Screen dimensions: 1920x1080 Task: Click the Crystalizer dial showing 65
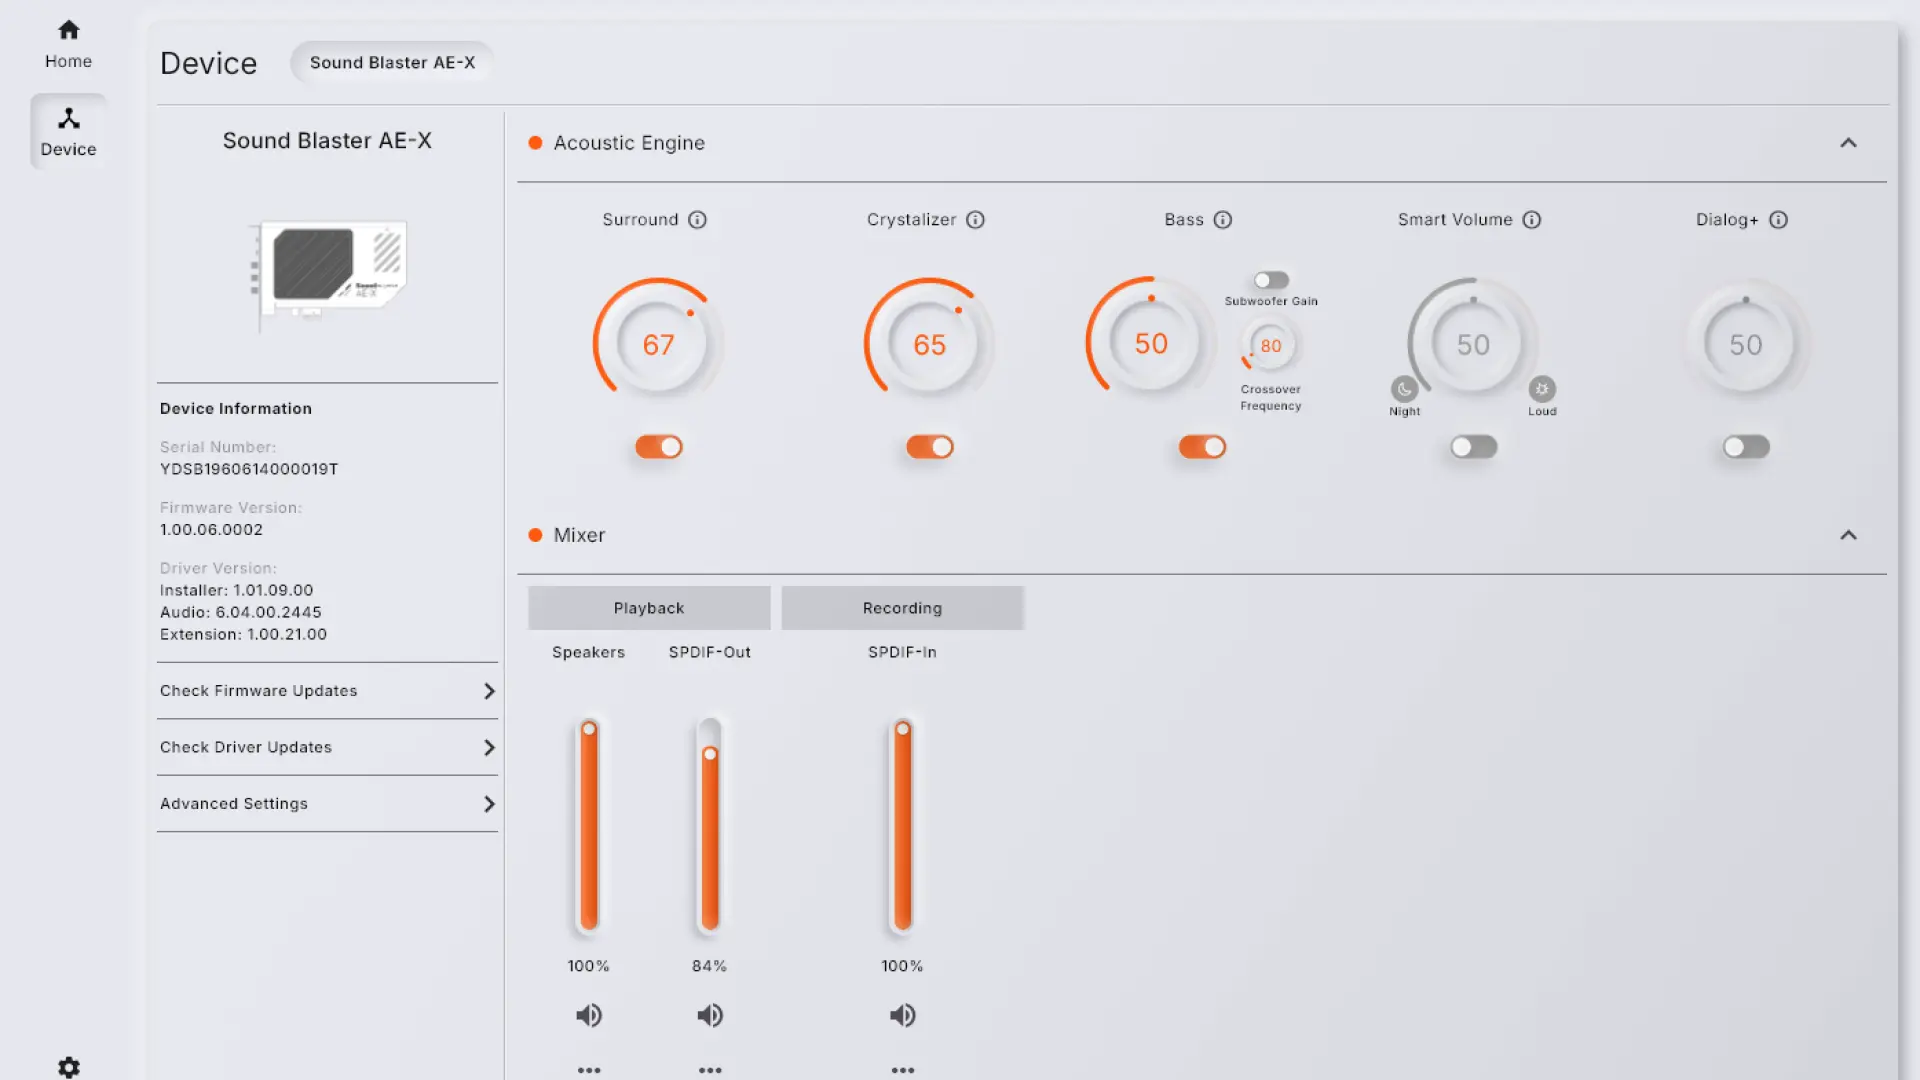(929, 344)
